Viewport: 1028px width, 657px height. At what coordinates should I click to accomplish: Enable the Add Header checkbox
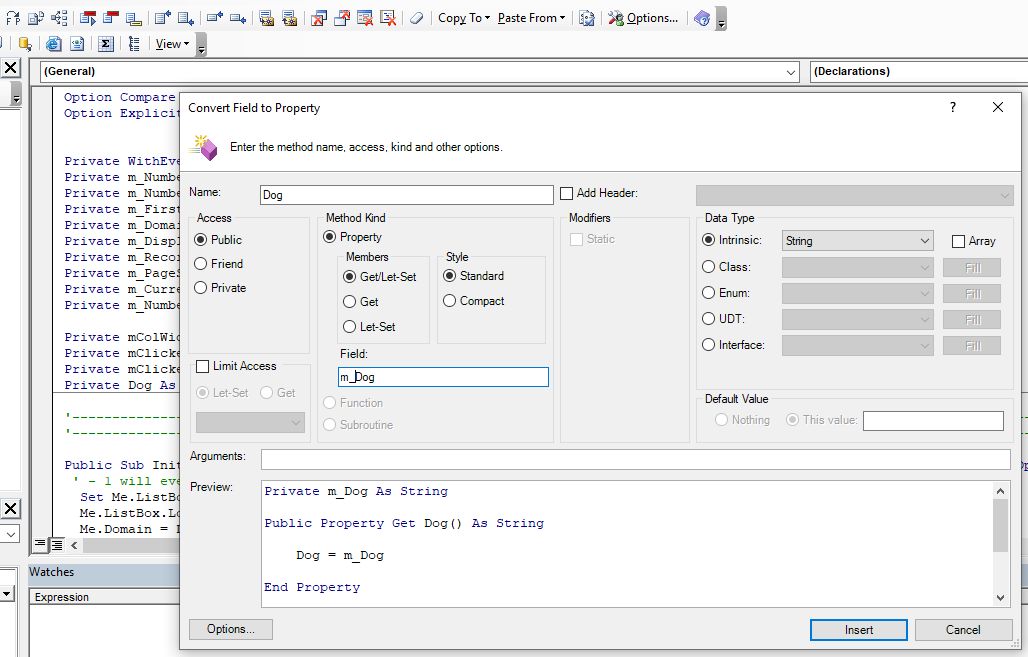(x=566, y=193)
